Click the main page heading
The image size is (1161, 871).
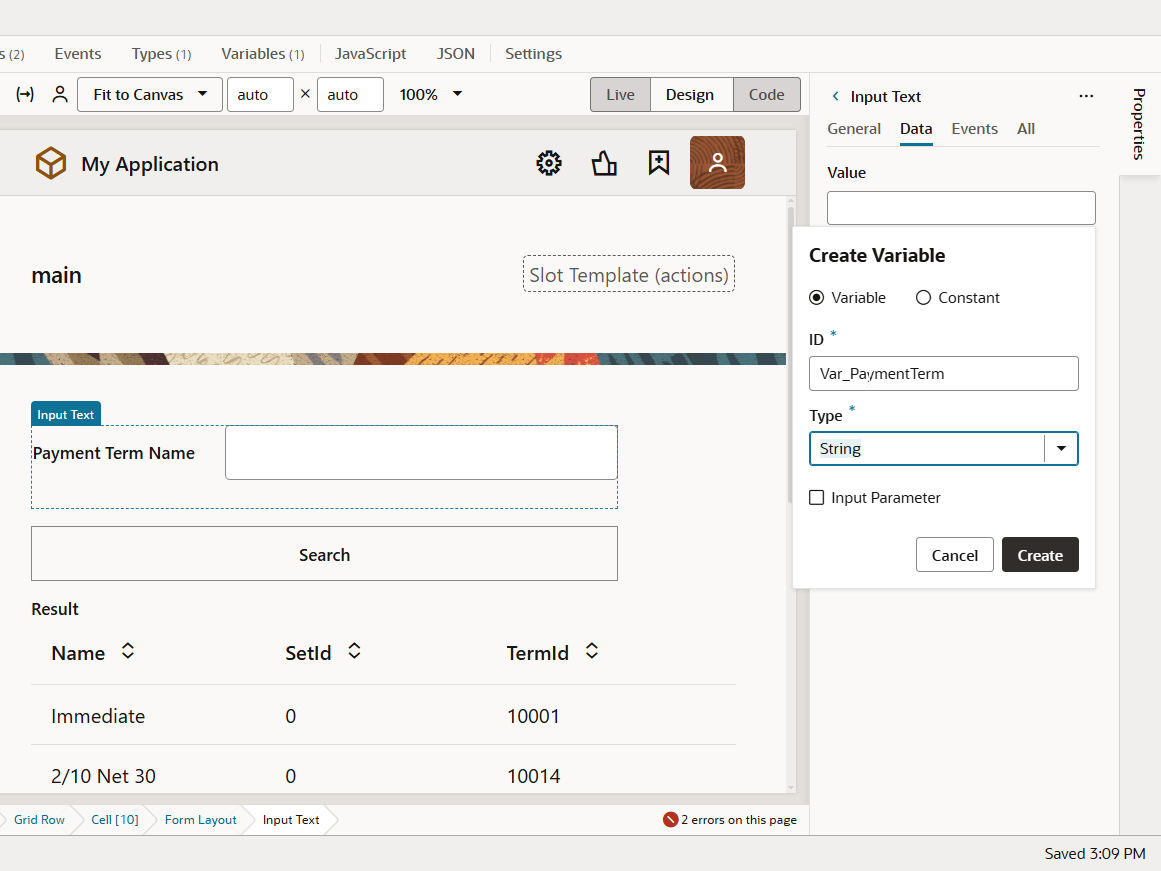point(56,276)
